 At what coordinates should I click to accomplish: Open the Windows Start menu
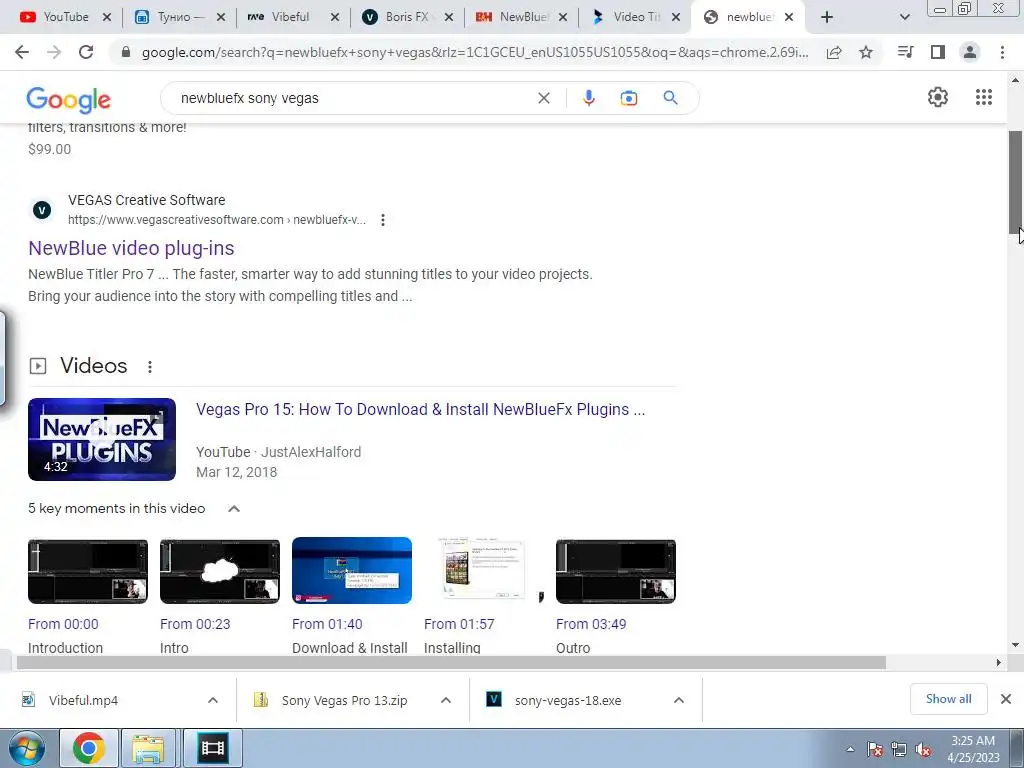coord(26,748)
